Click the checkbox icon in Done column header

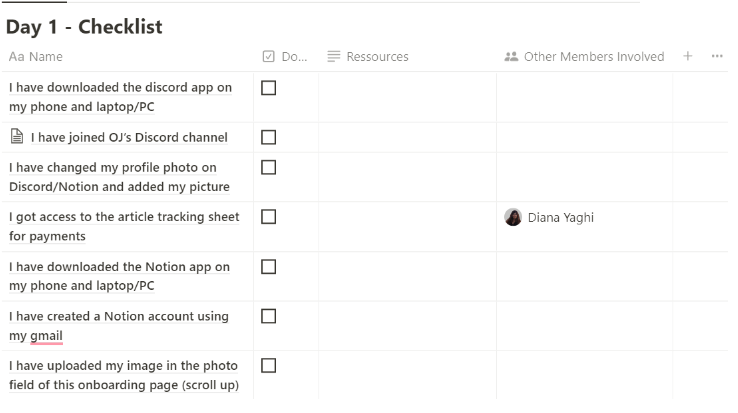(268, 57)
